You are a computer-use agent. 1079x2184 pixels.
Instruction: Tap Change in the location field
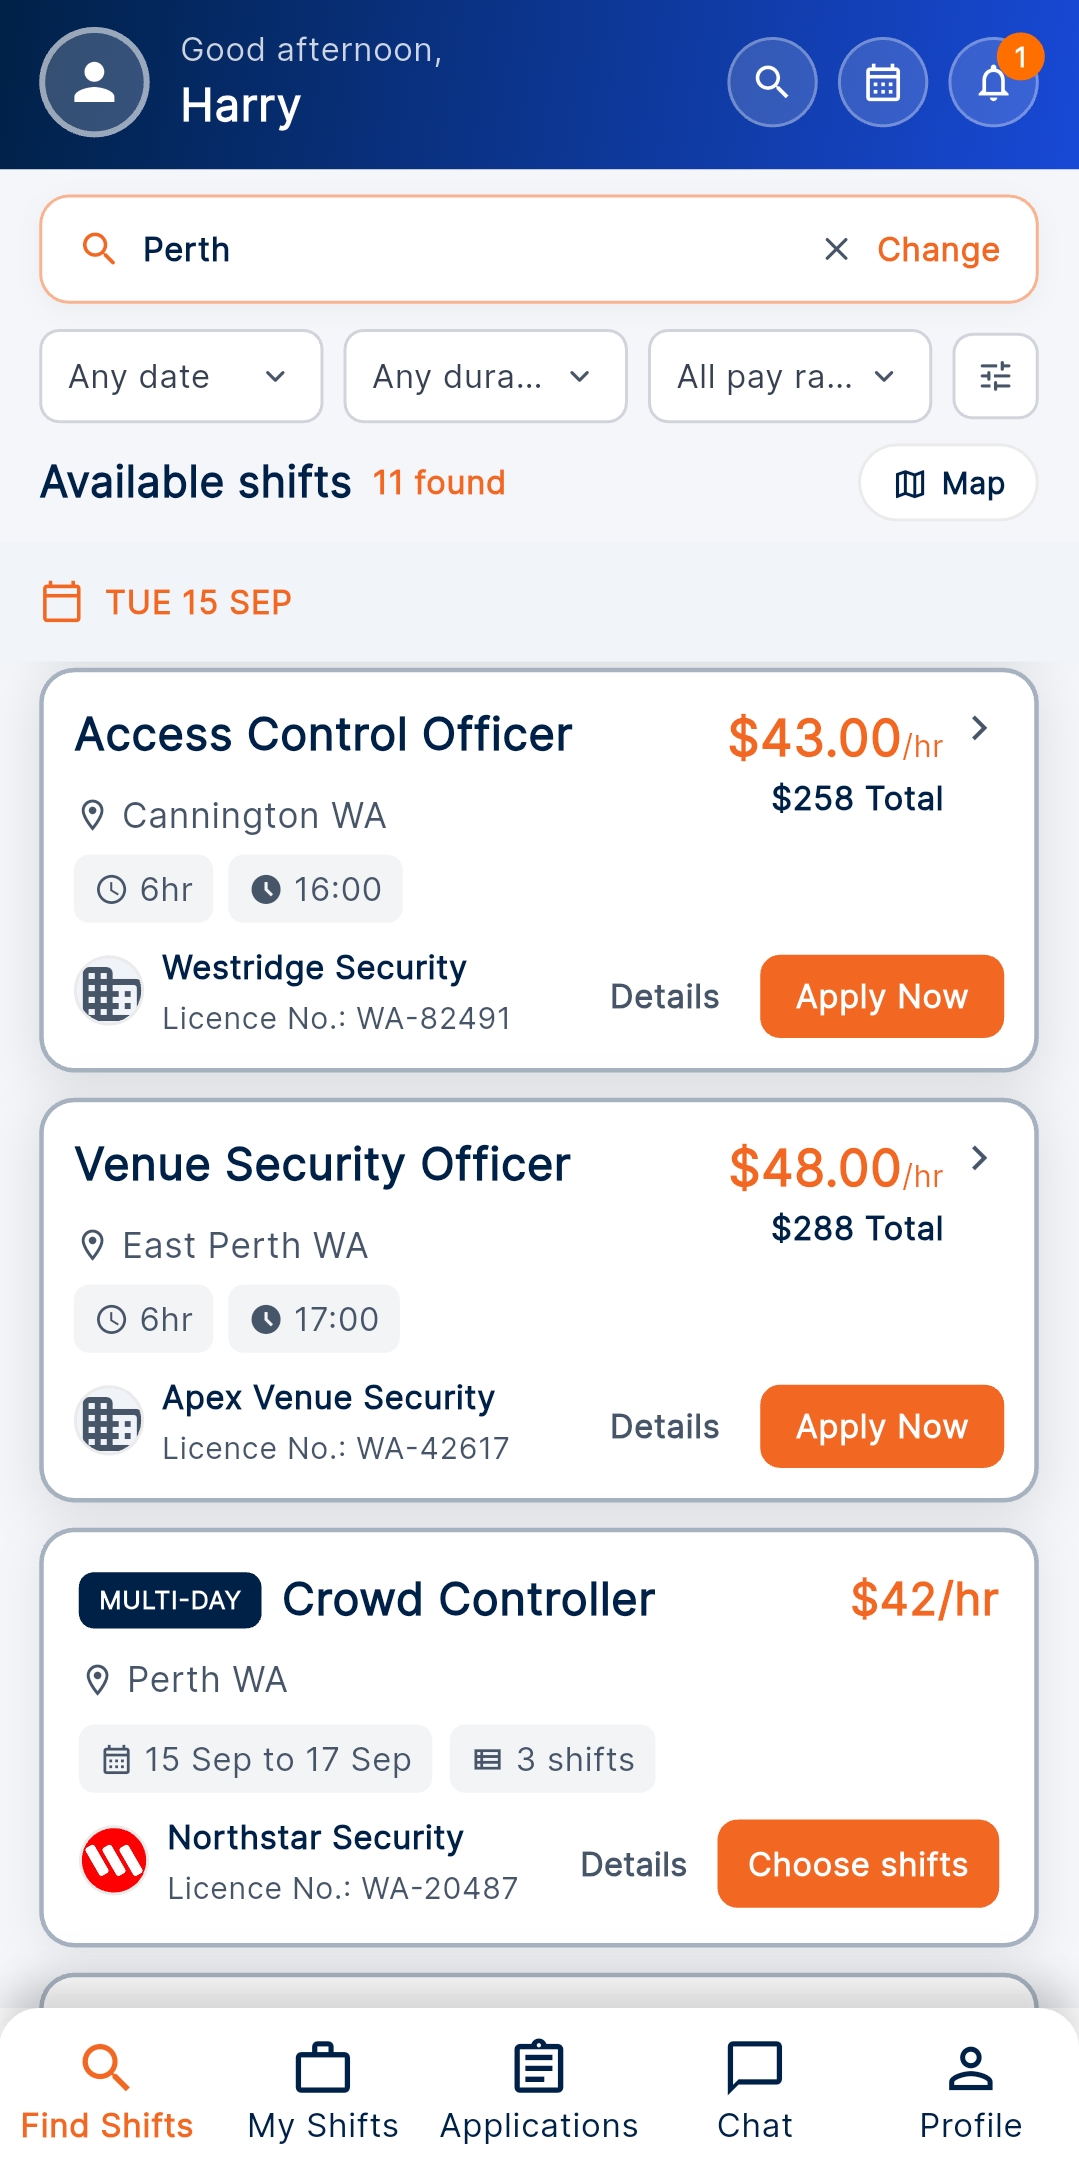tap(938, 249)
